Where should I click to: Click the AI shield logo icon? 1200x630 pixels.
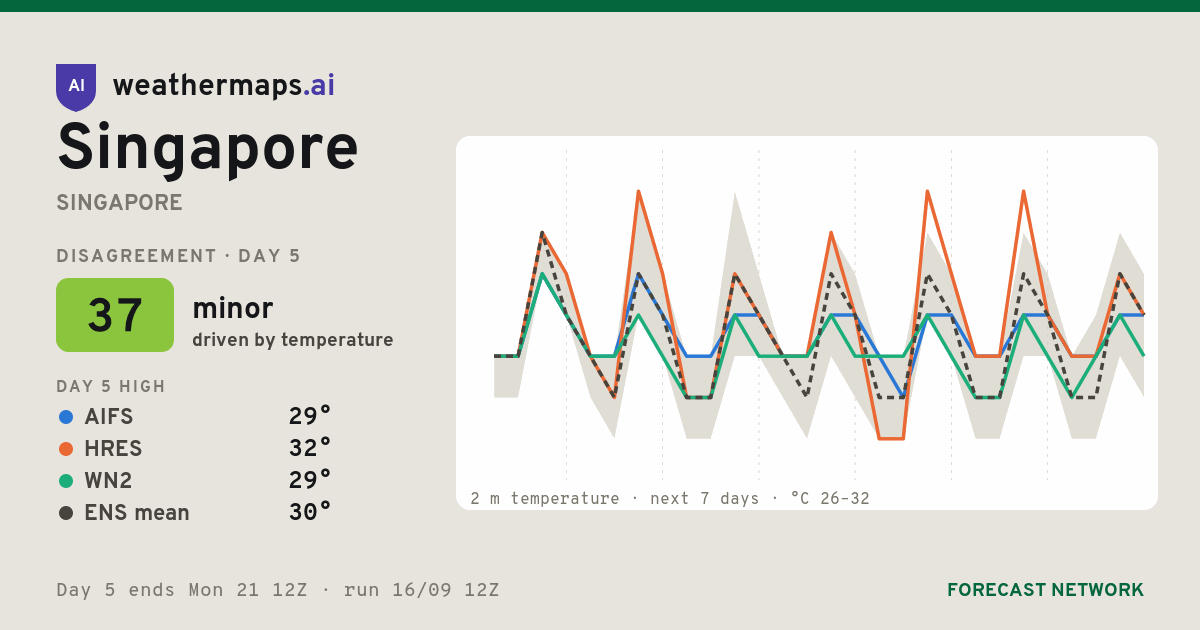click(76, 87)
